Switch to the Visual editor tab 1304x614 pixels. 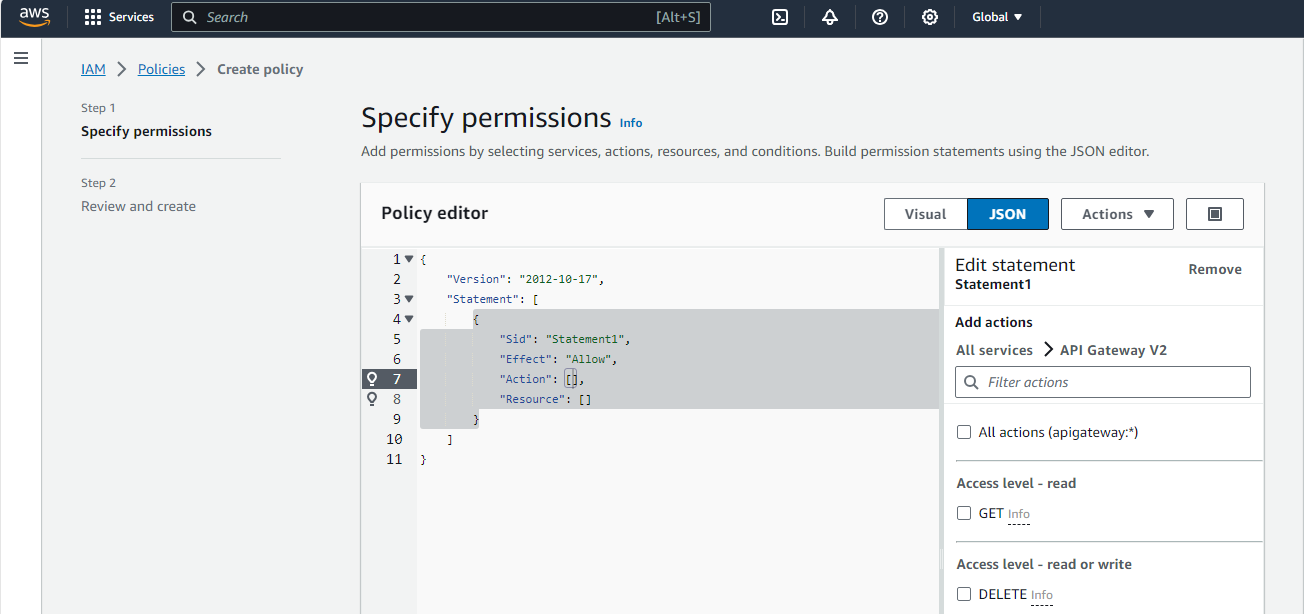(925, 214)
